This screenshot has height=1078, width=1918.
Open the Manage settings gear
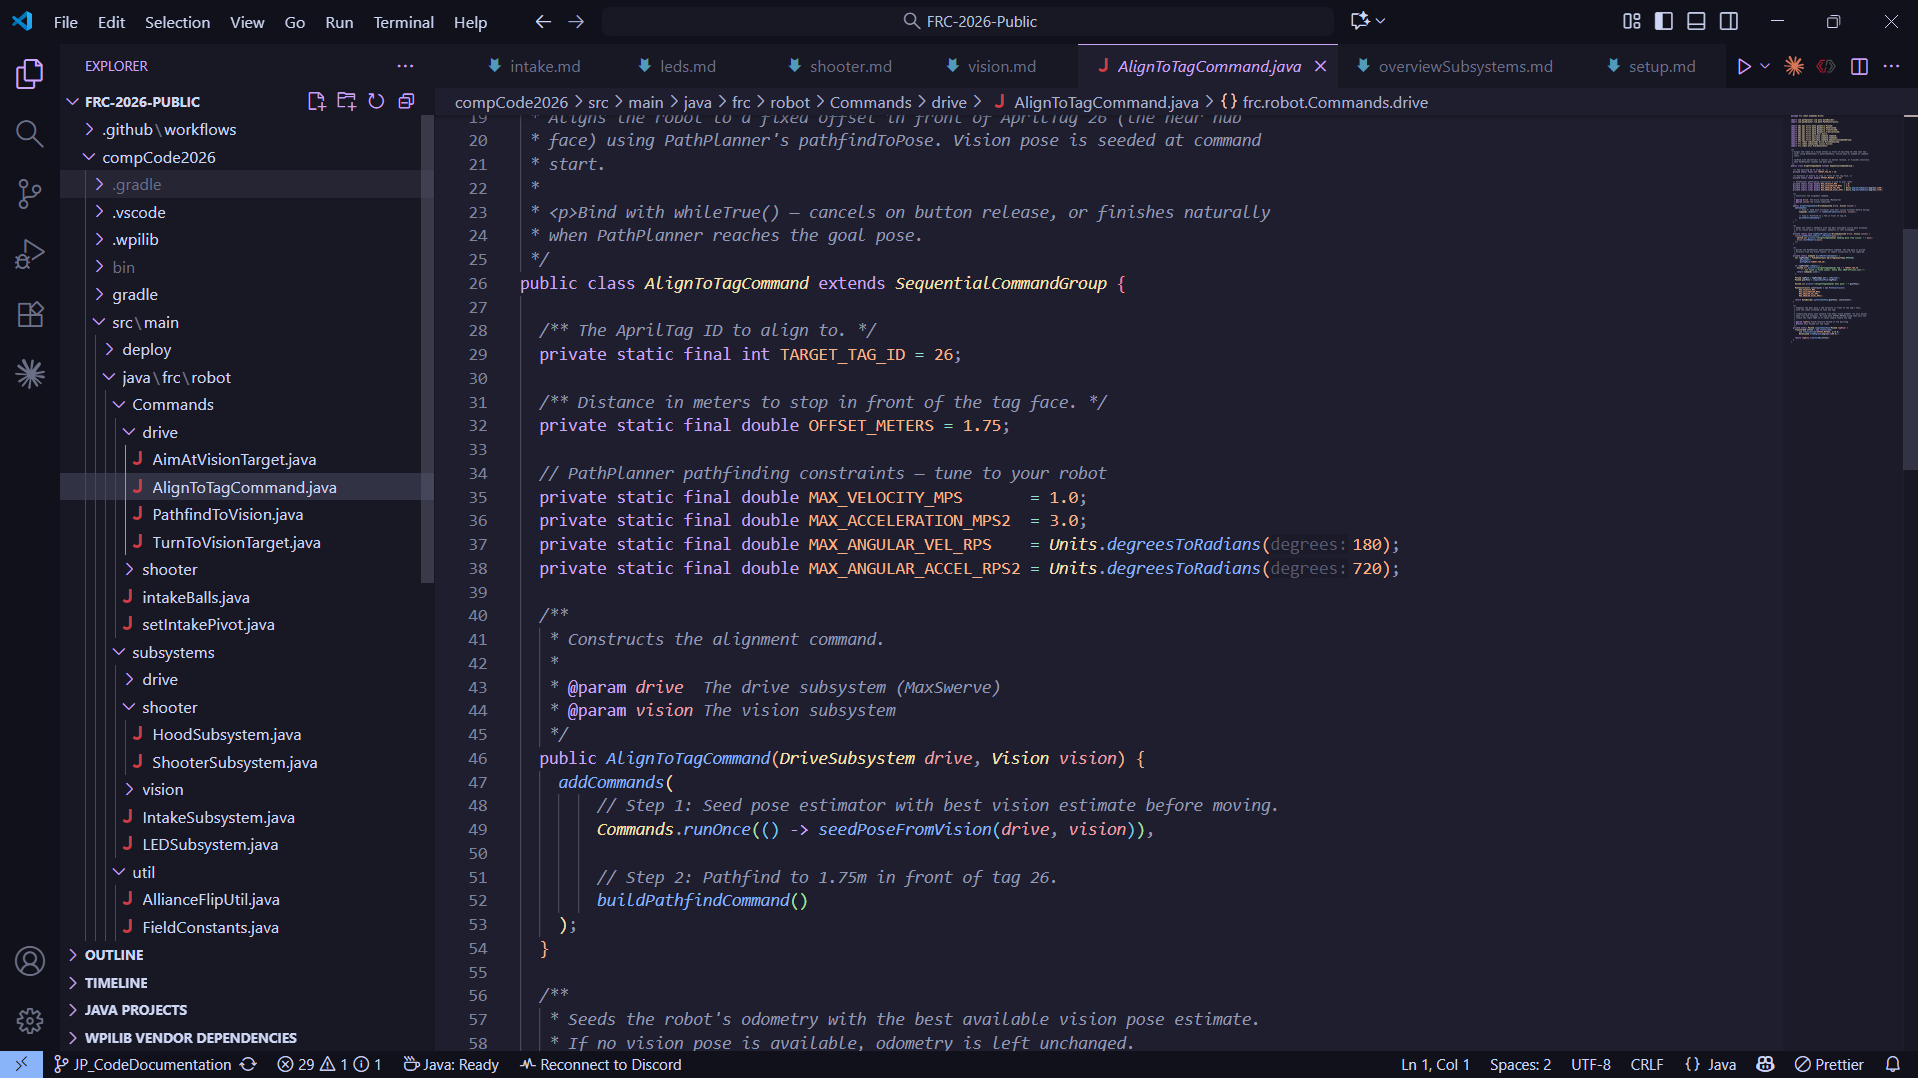30,1020
